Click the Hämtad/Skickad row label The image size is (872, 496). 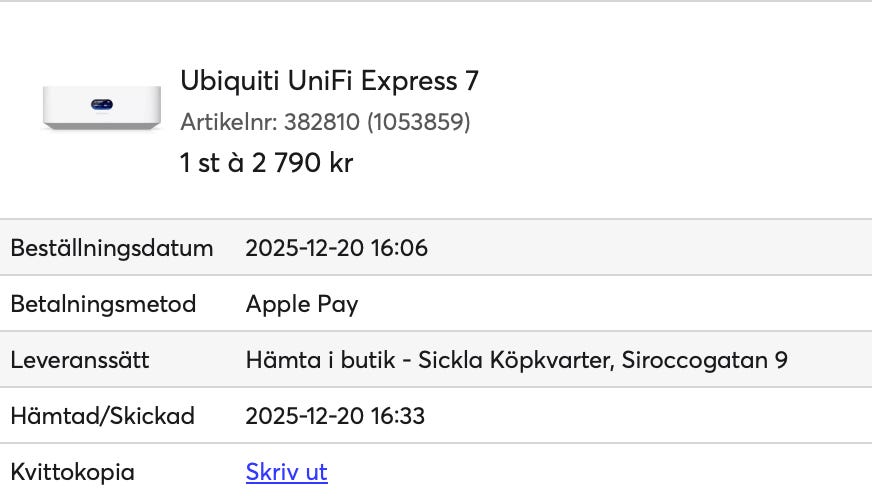pyautogui.click(x=102, y=416)
